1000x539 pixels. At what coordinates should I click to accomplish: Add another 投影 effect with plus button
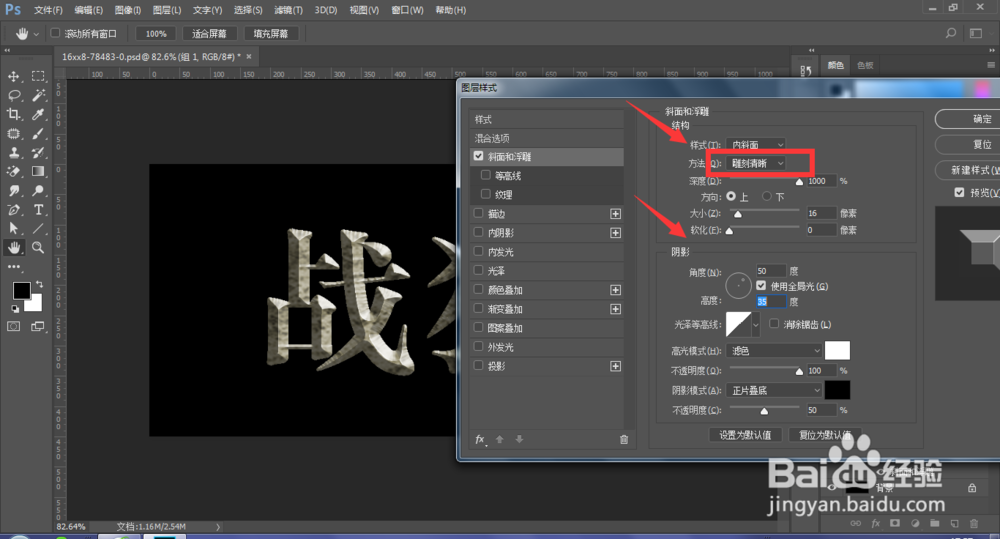click(x=615, y=366)
